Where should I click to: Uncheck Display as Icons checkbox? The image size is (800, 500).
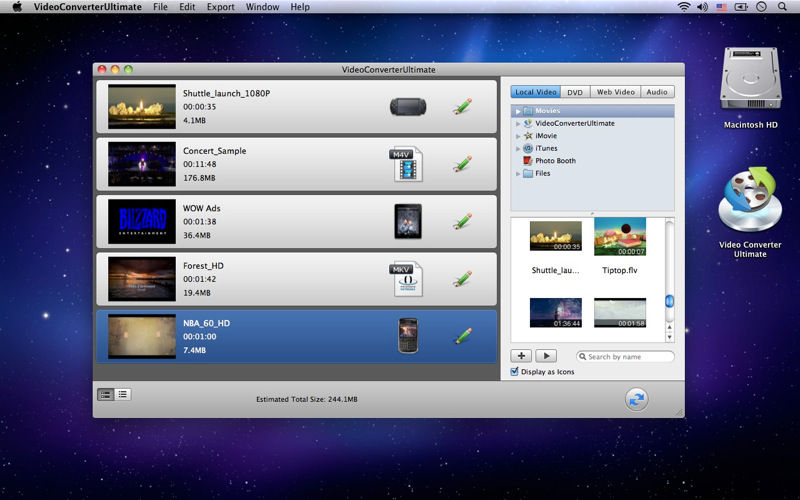pyautogui.click(x=514, y=371)
